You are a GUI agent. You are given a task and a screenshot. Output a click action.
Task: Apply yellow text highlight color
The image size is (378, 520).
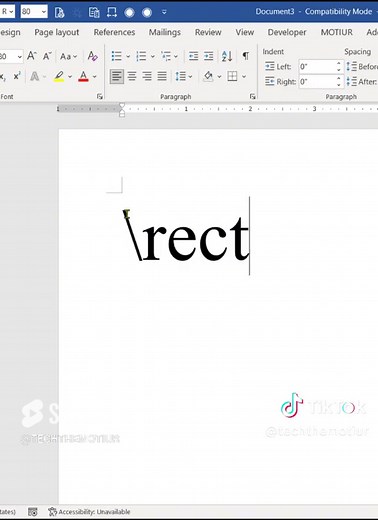(x=59, y=76)
